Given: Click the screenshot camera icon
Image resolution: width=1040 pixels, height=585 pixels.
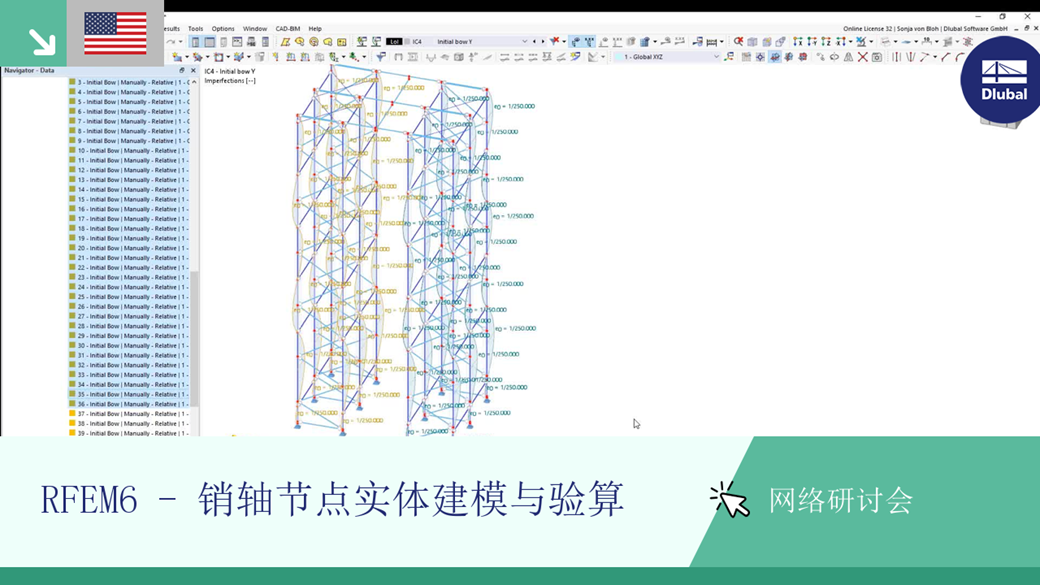Looking at the screenshot, I should coord(877,57).
